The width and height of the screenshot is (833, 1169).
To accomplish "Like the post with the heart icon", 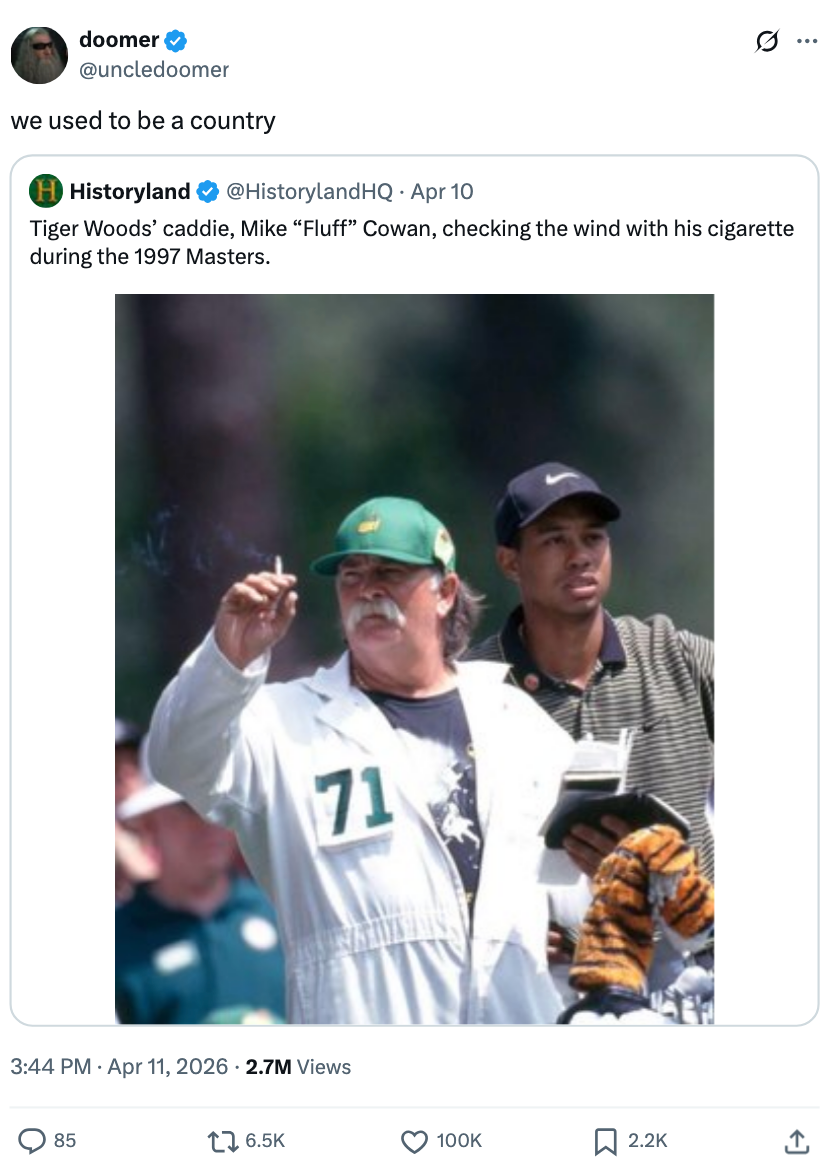I will click(414, 1140).
